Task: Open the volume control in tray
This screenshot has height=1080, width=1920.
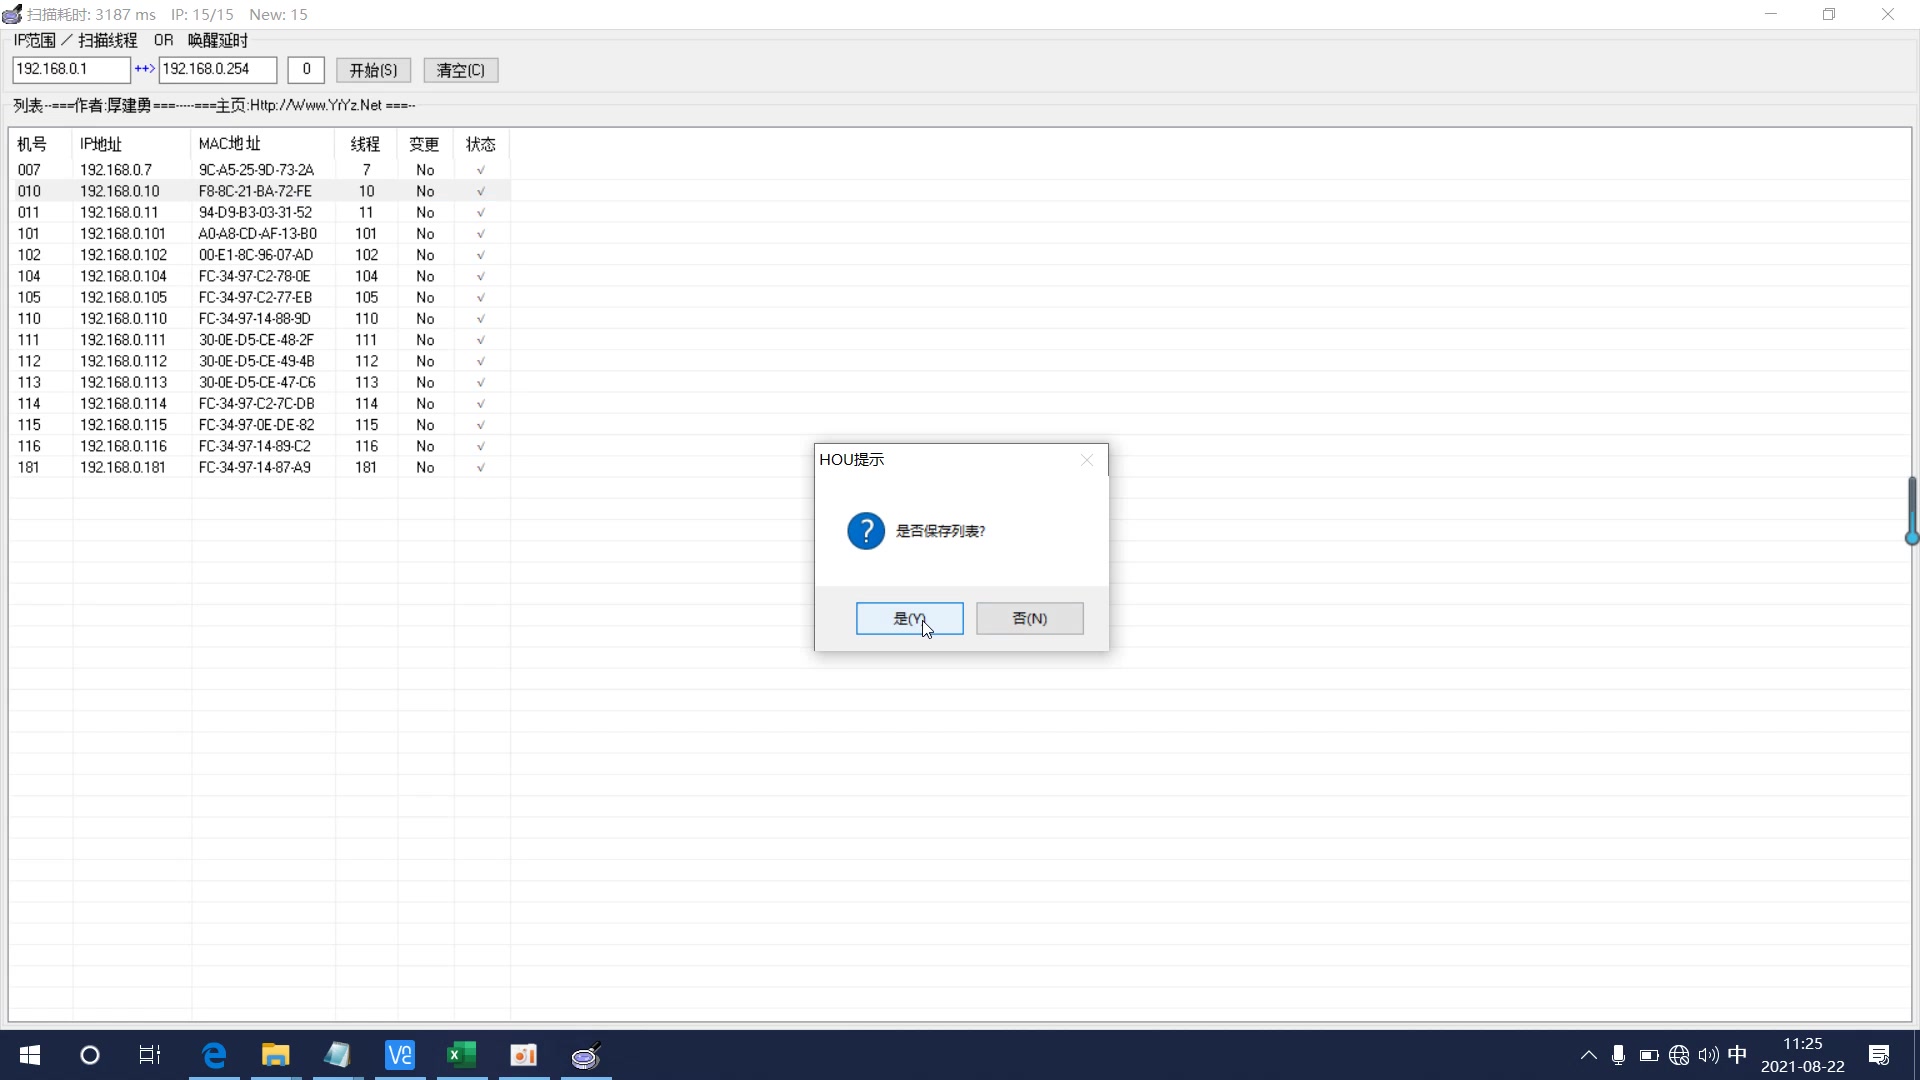Action: (1708, 1055)
